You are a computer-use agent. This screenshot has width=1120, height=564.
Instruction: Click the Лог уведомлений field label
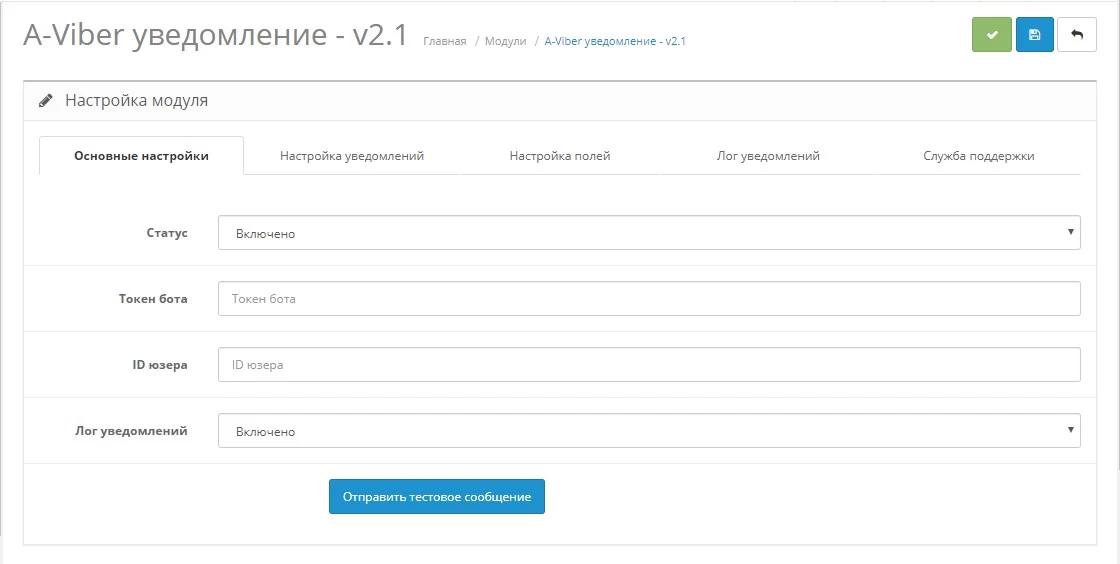(131, 430)
